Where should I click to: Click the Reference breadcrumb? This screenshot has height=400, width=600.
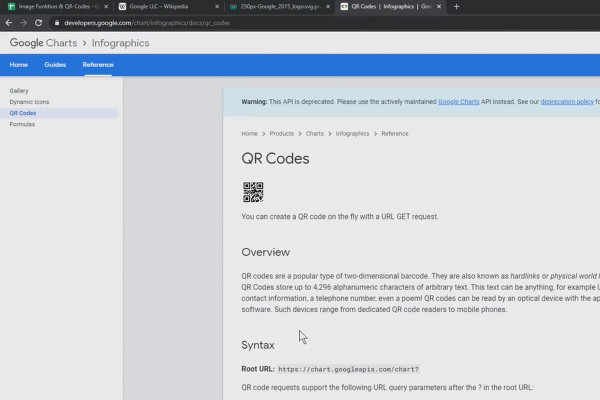tap(395, 134)
